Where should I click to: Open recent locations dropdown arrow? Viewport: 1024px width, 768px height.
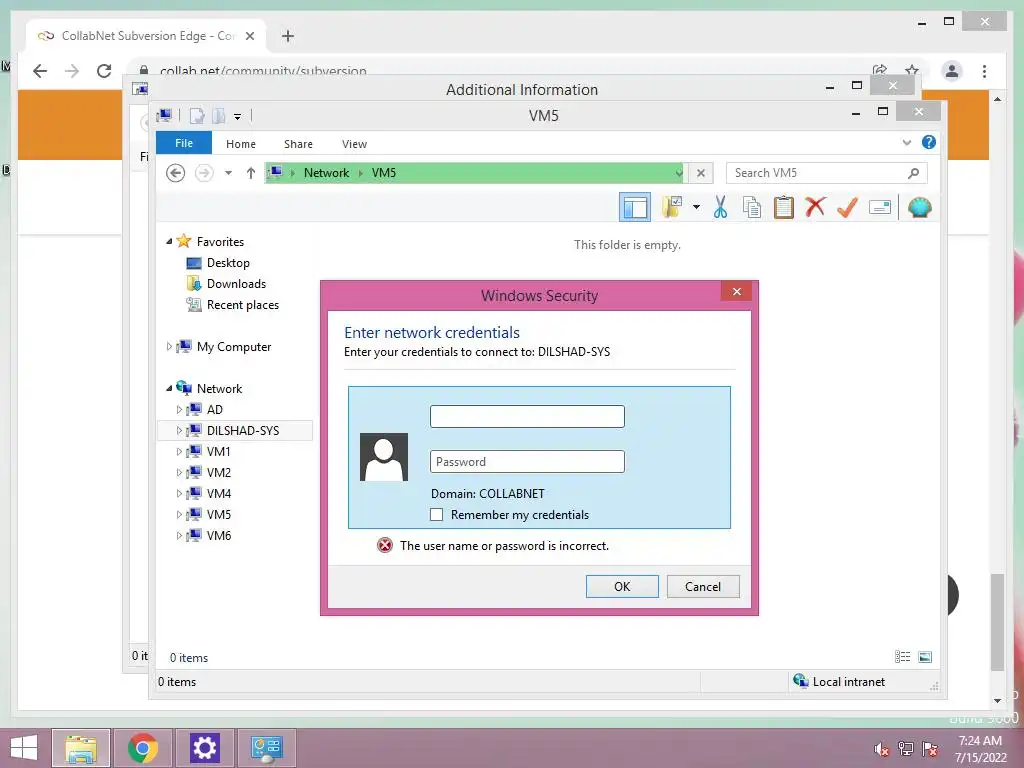point(228,173)
